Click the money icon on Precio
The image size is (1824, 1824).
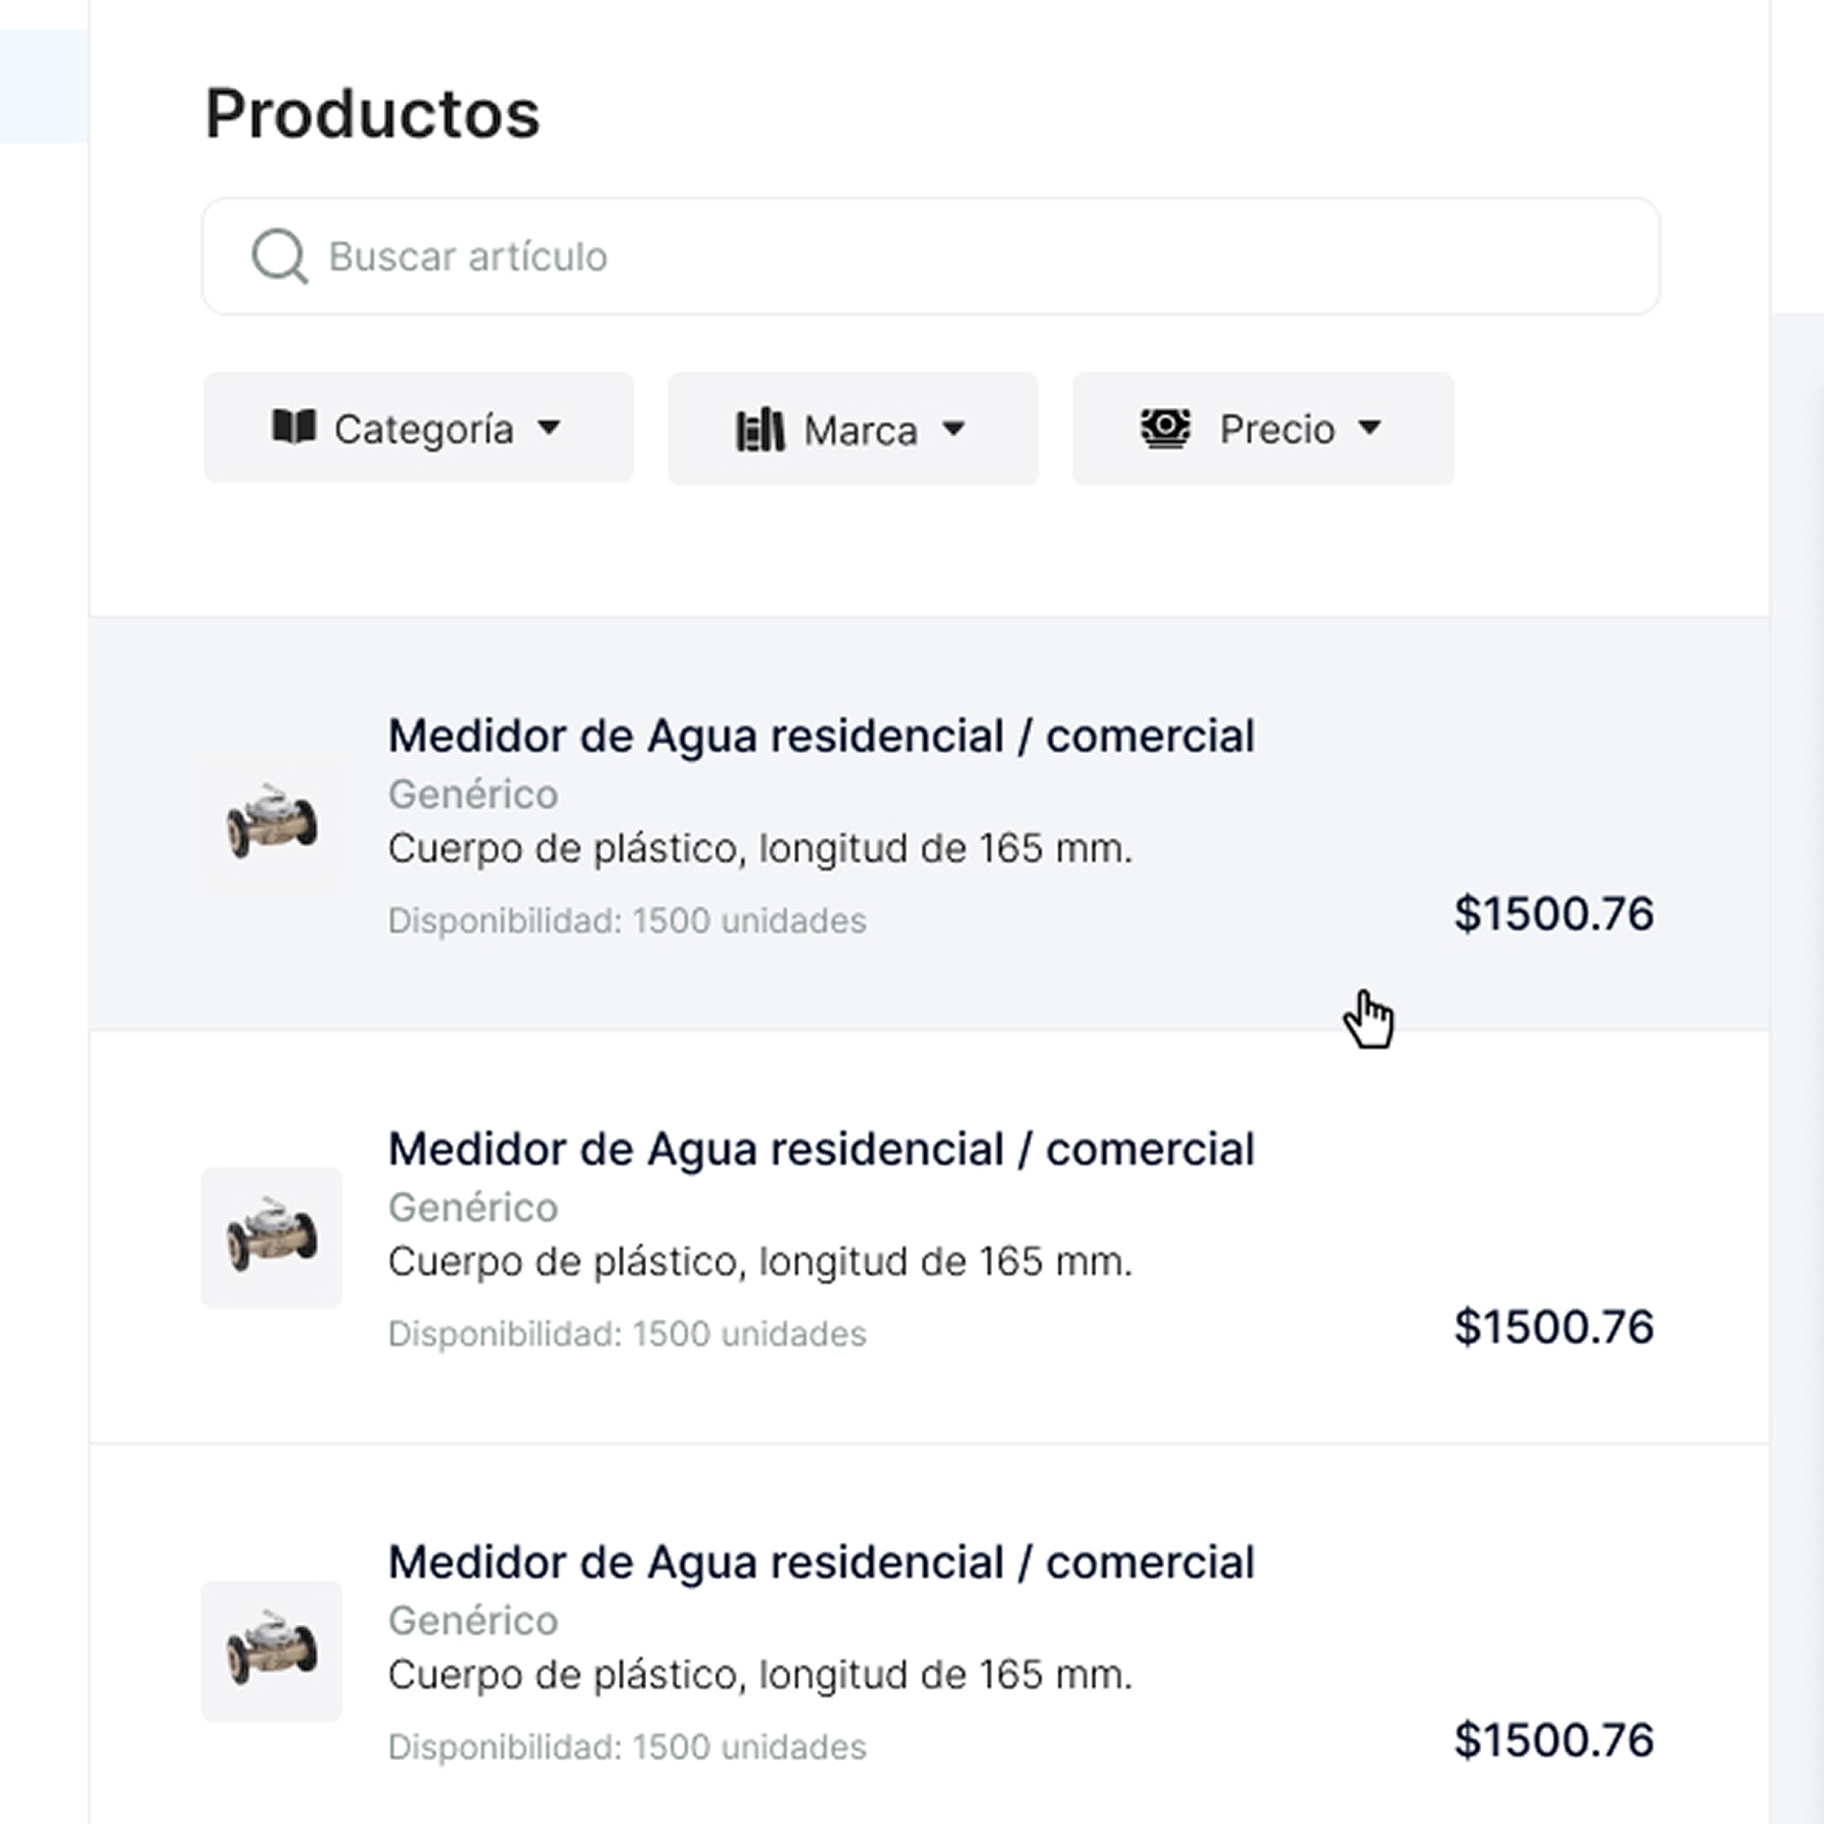pyautogui.click(x=1166, y=428)
